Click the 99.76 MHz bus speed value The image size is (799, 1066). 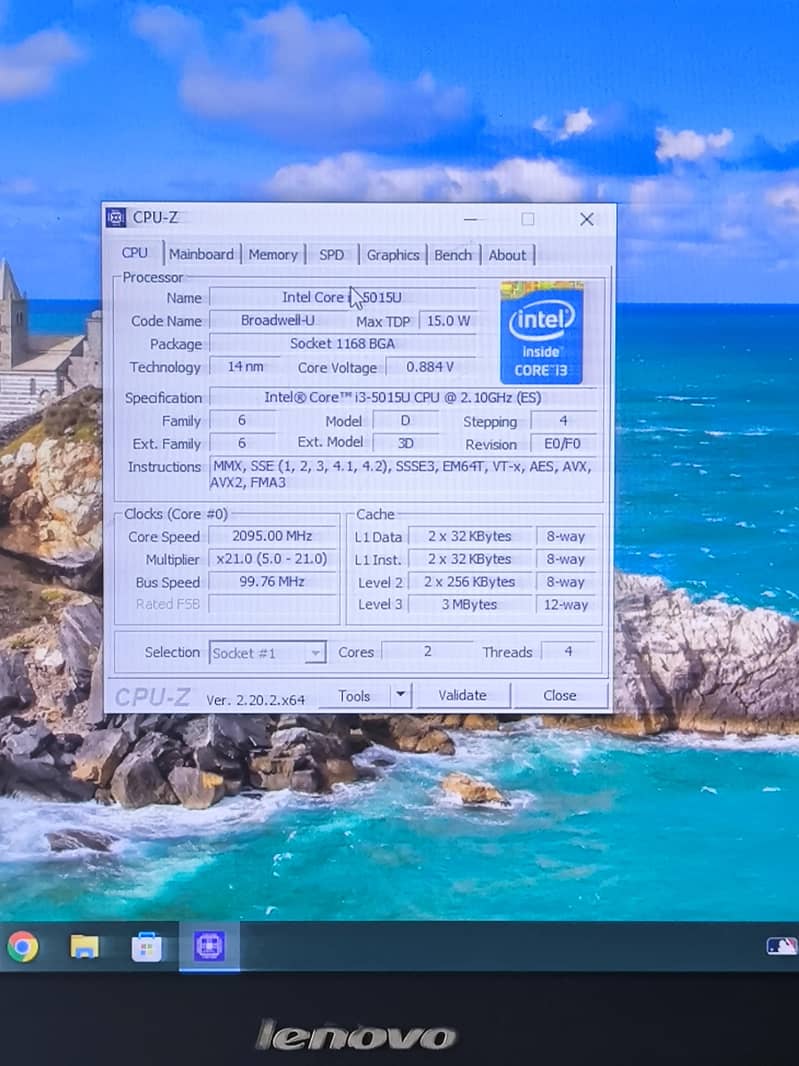[272, 581]
